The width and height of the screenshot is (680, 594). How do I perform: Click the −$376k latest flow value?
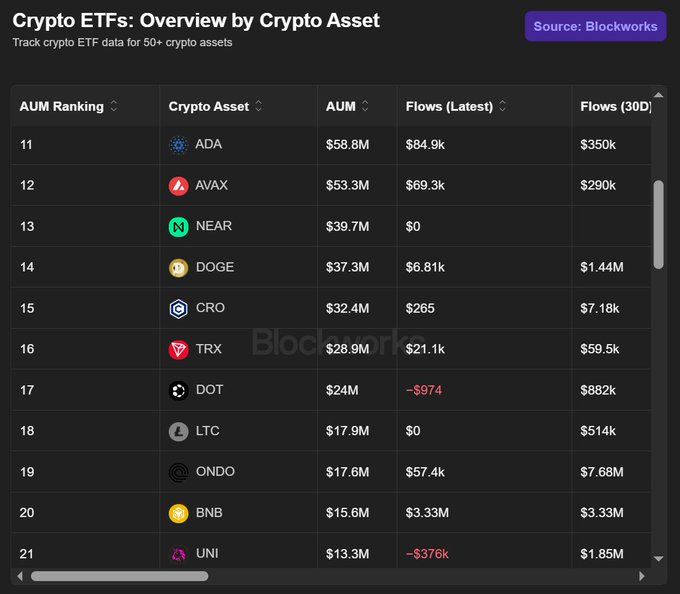427,554
